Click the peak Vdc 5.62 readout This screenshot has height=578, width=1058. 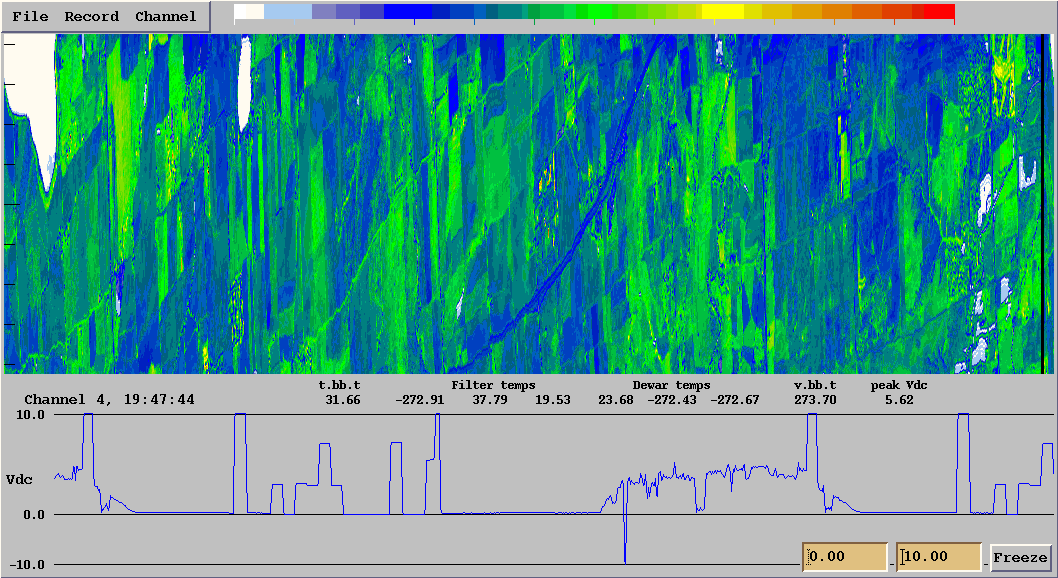899,400
